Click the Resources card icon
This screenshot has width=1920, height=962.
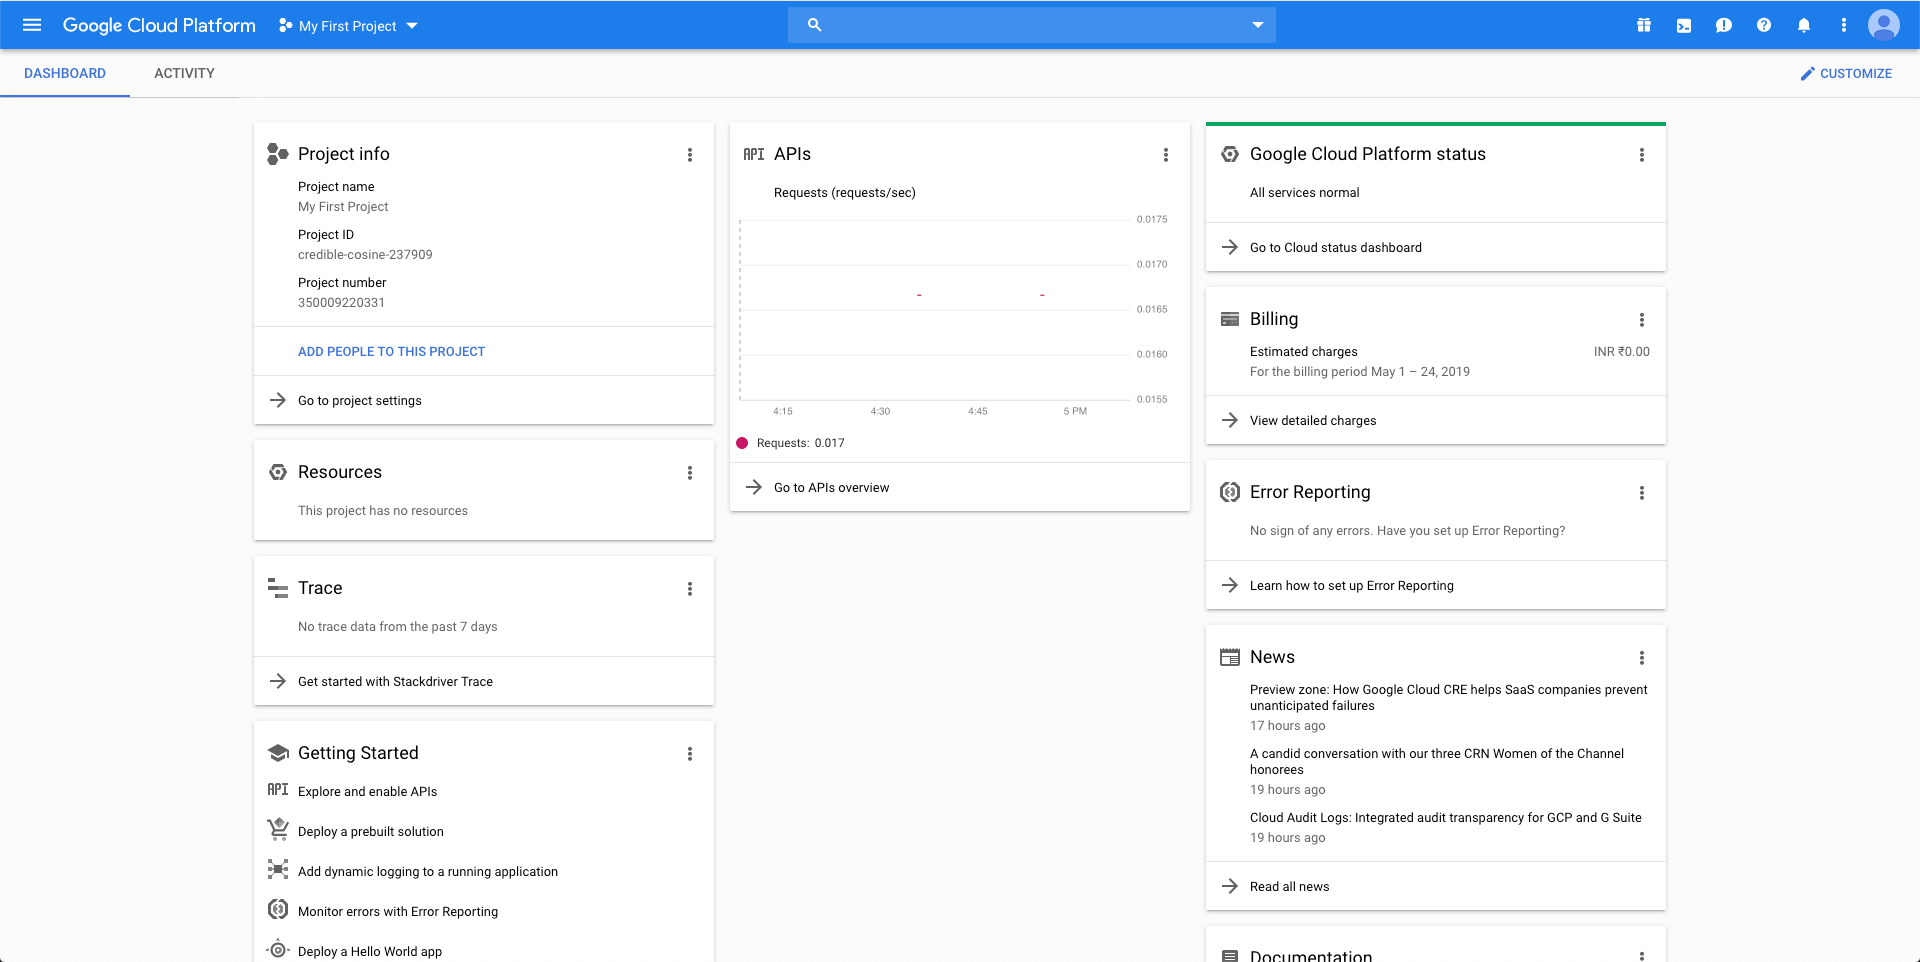tap(278, 472)
